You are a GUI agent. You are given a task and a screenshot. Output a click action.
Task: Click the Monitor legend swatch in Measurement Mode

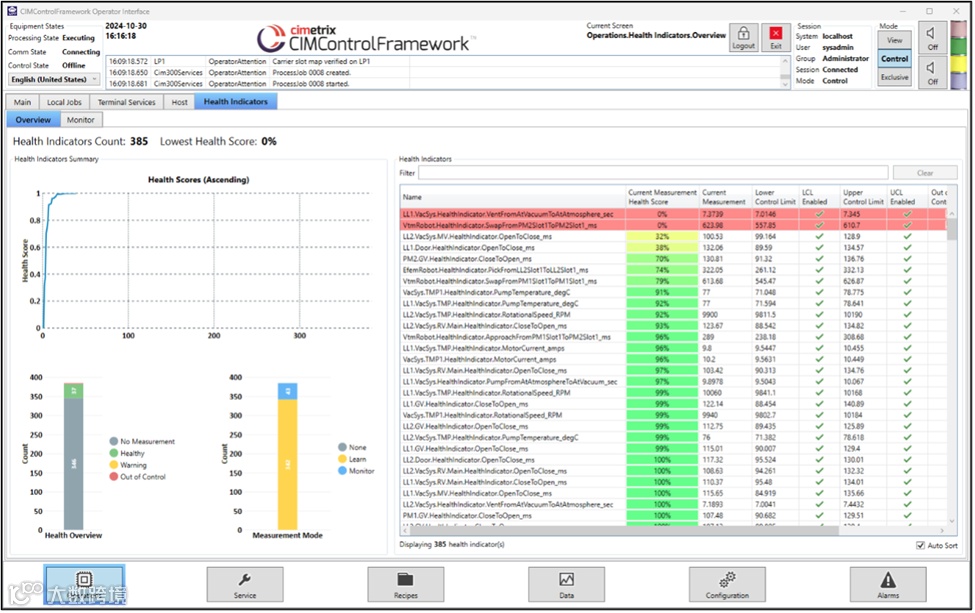click(342, 471)
